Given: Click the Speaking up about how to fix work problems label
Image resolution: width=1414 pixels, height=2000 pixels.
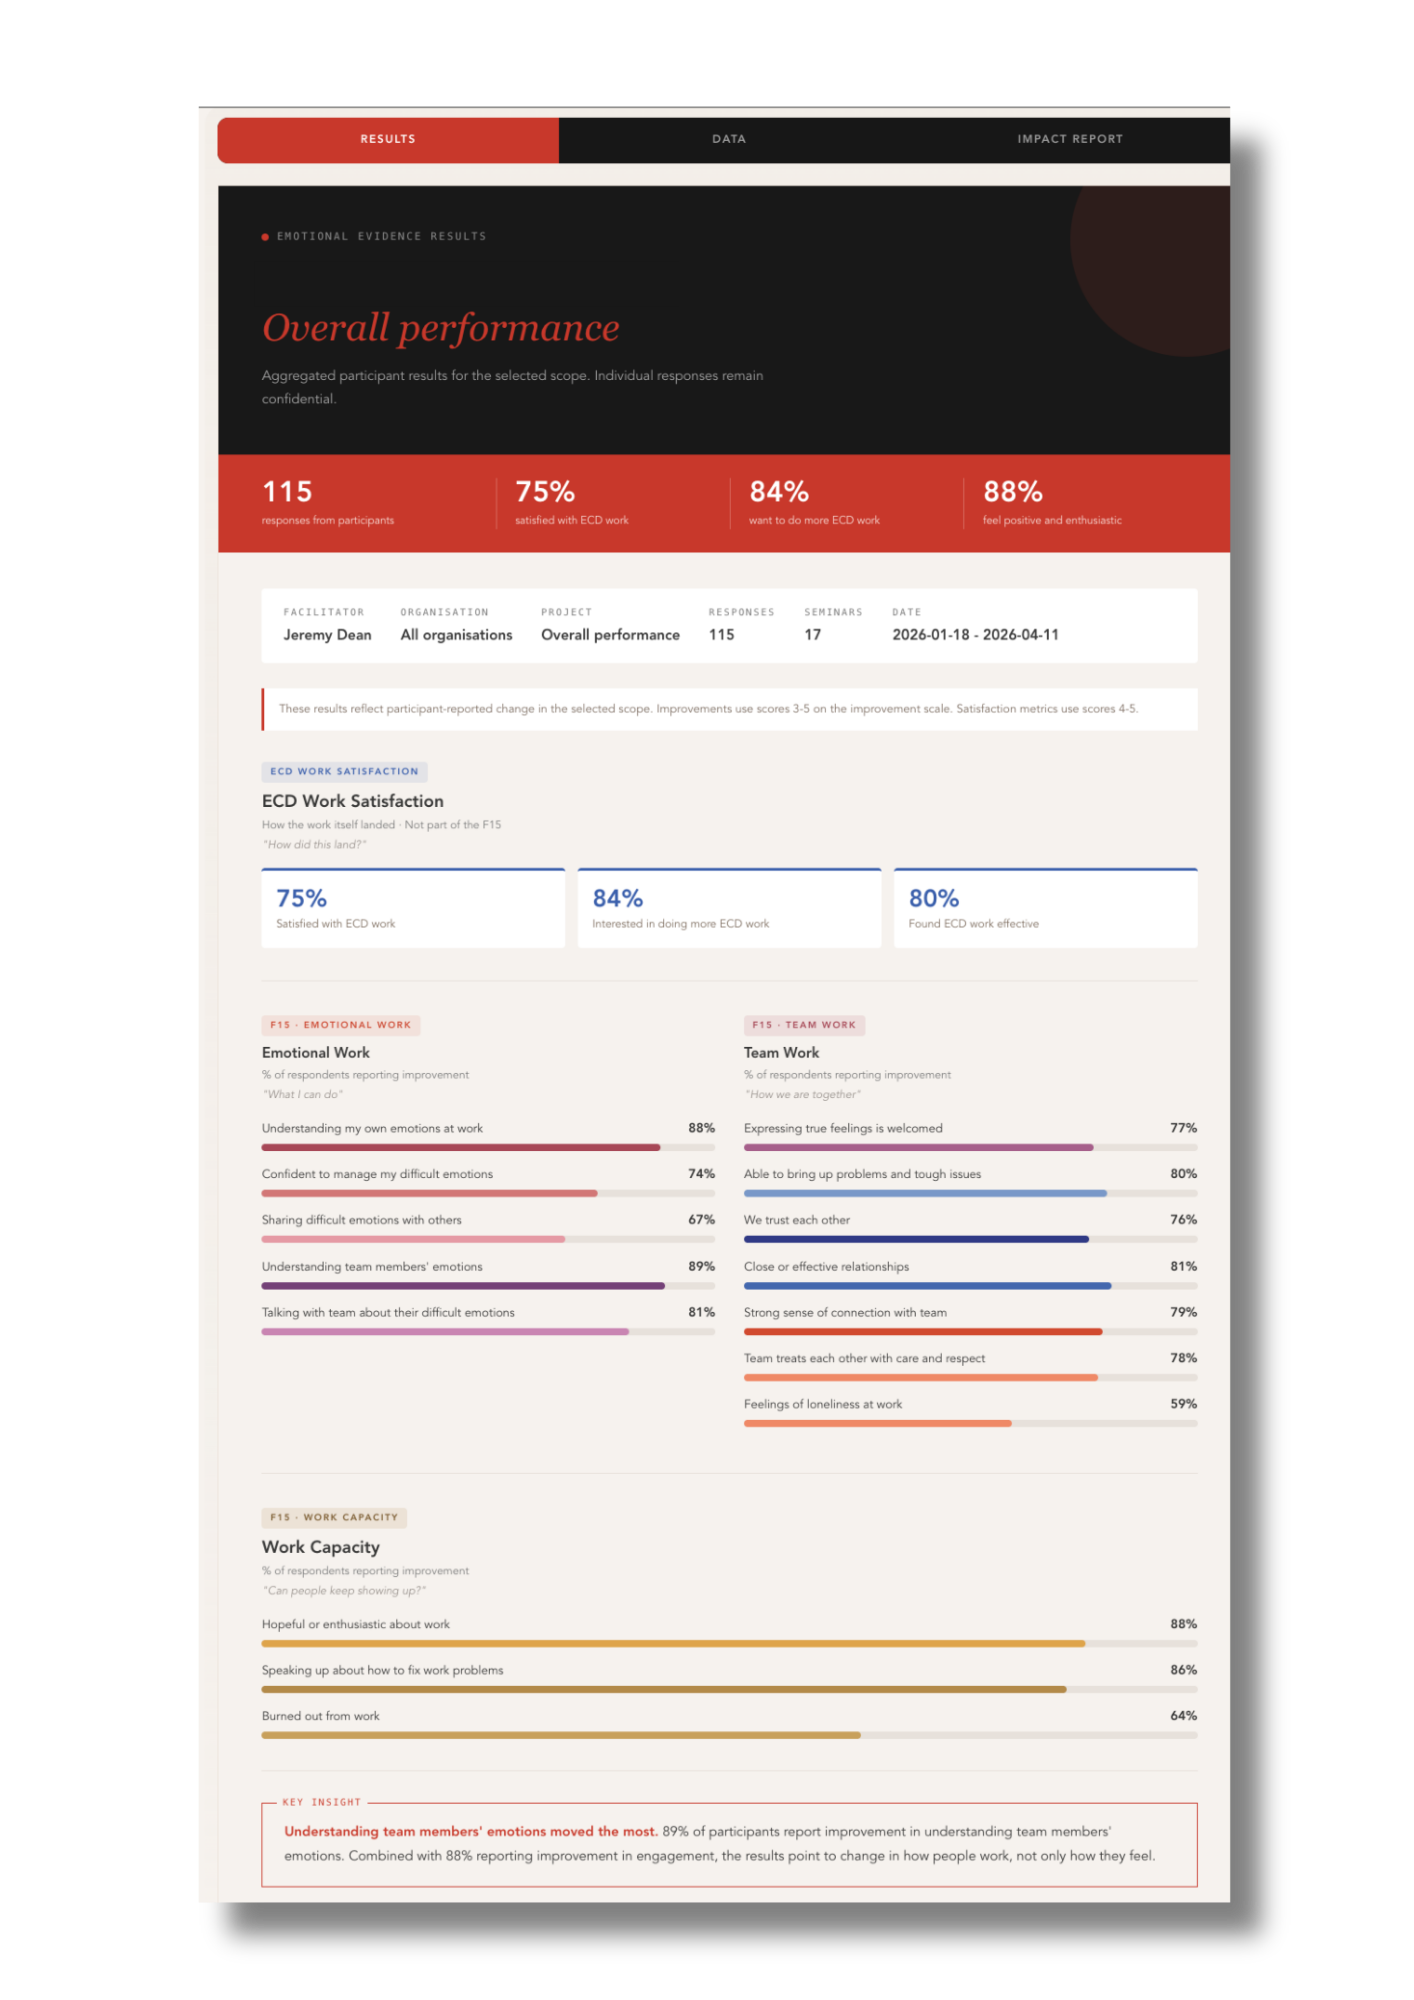Looking at the screenshot, I should pyautogui.click(x=382, y=1670).
